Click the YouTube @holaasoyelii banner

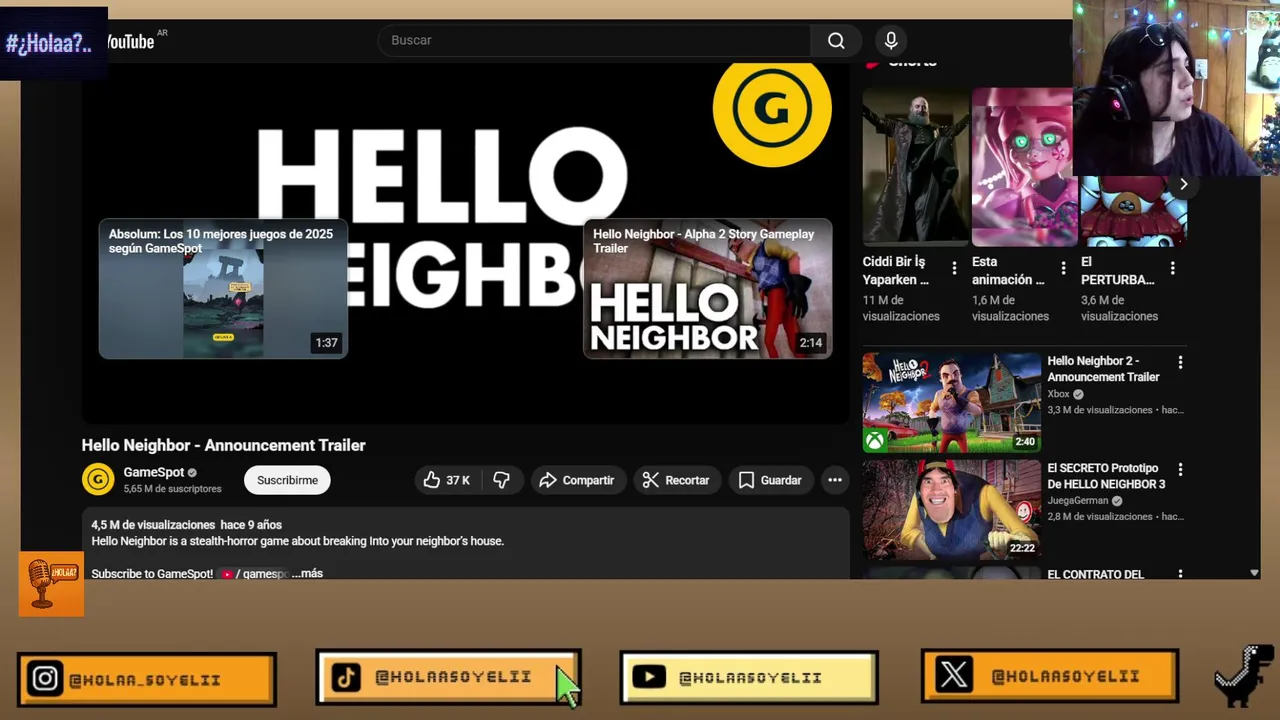749,677
